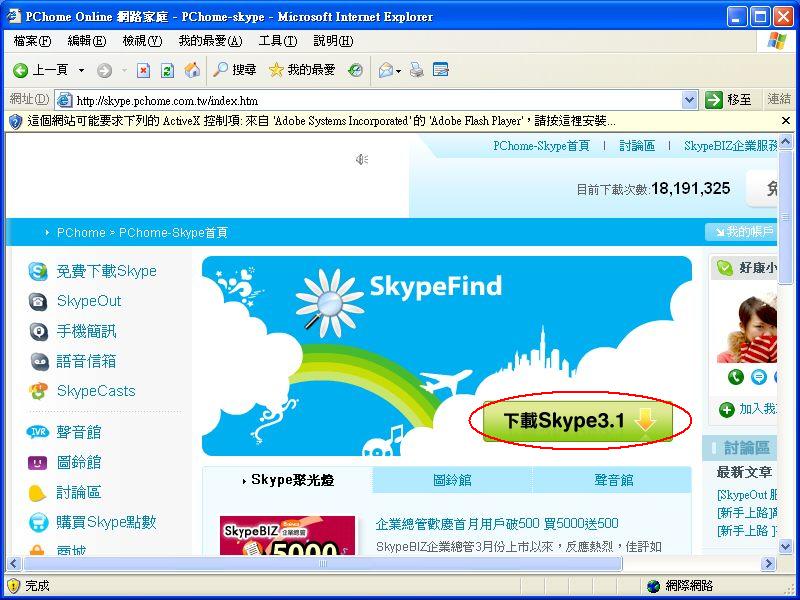Go back with the 上一頁 button

[x=41, y=70]
